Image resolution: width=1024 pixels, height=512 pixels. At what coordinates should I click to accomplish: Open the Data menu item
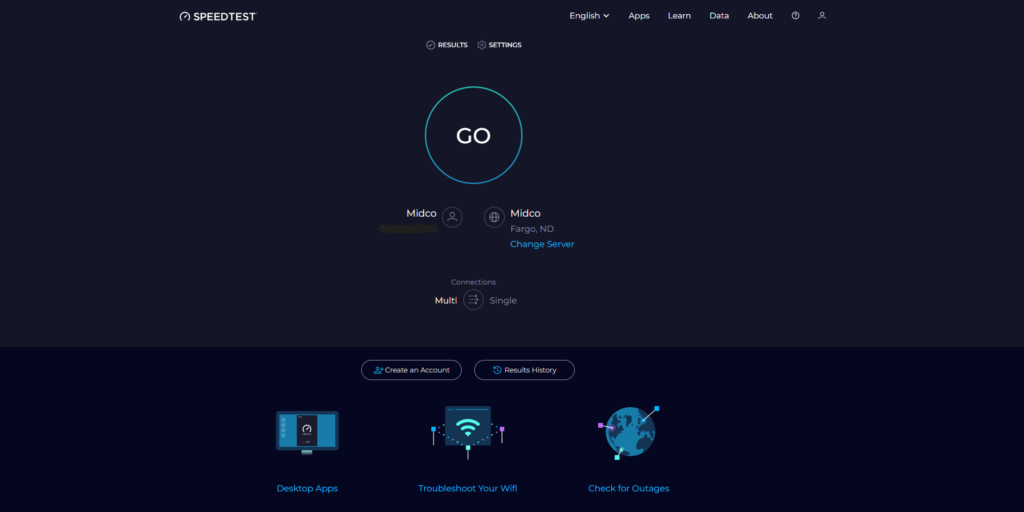click(719, 16)
